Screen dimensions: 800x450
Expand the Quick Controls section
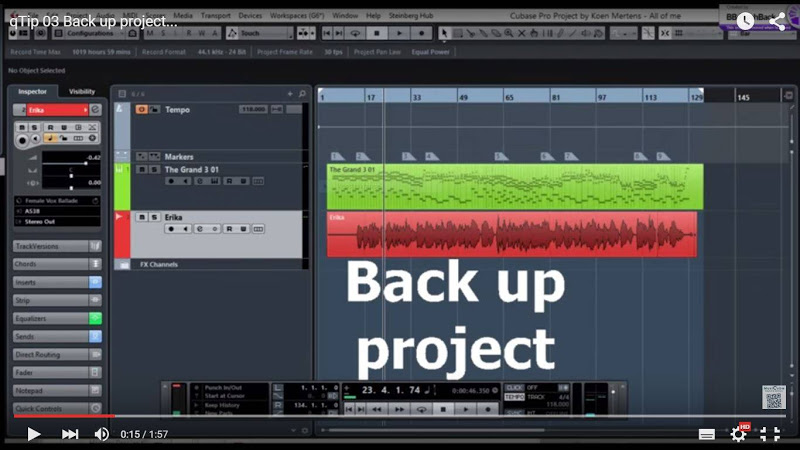point(57,409)
